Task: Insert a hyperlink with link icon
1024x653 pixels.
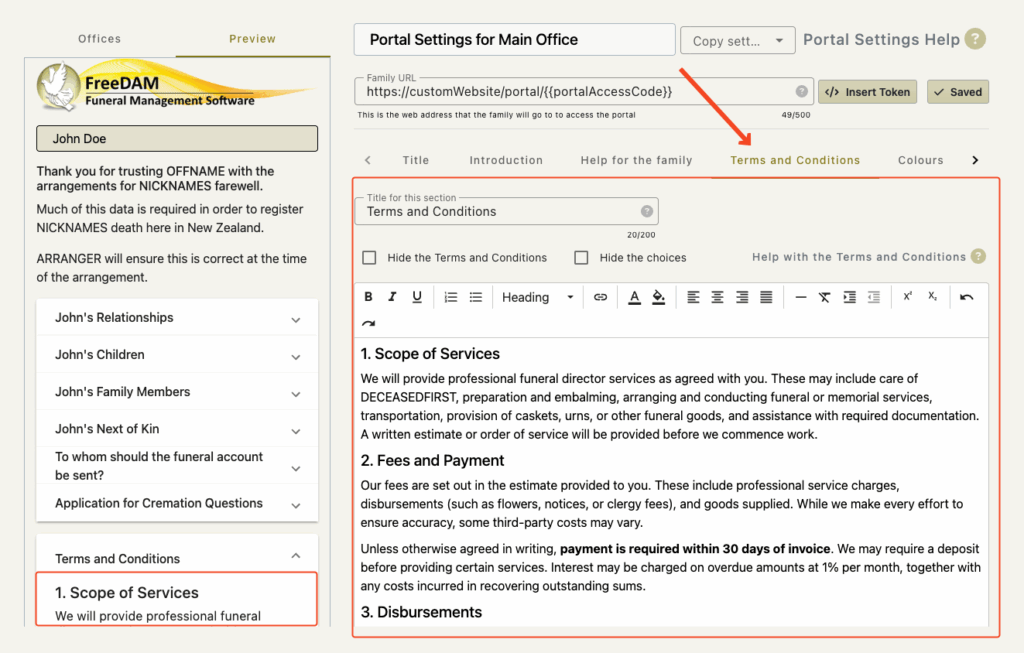Action: pos(600,297)
